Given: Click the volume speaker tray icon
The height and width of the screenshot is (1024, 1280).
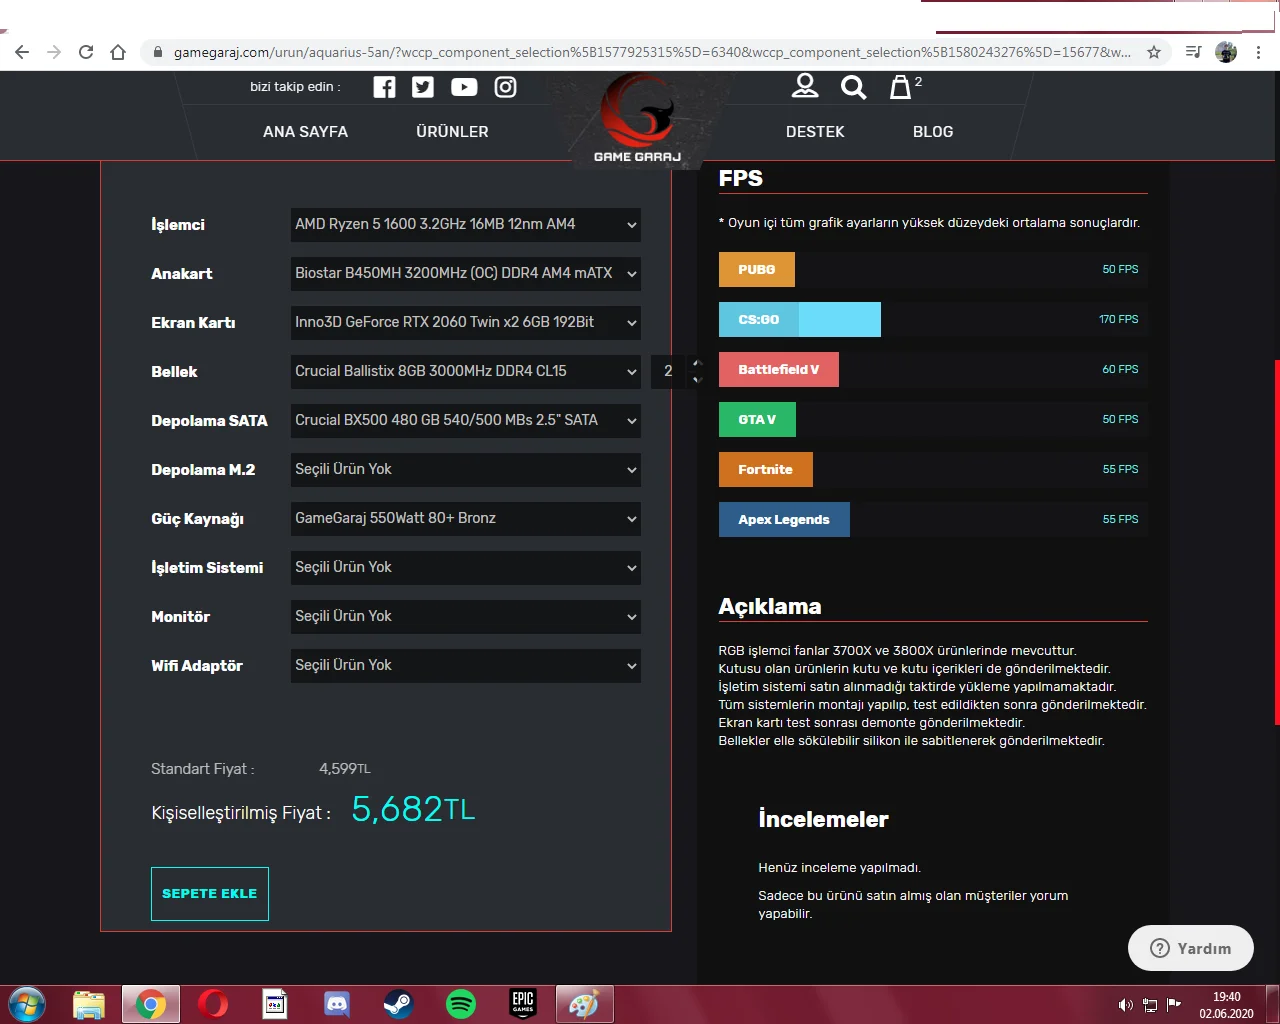Looking at the screenshot, I should pyautogui.click(x=1126, y=1005).
